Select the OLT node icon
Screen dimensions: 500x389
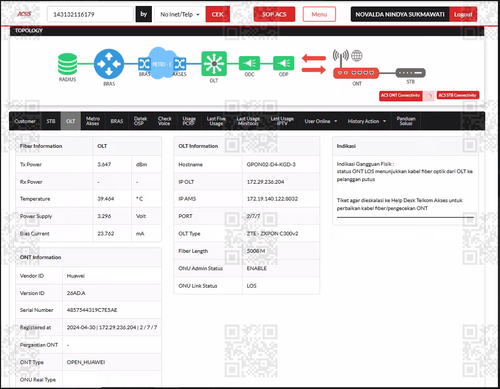(x=214, y=63)
